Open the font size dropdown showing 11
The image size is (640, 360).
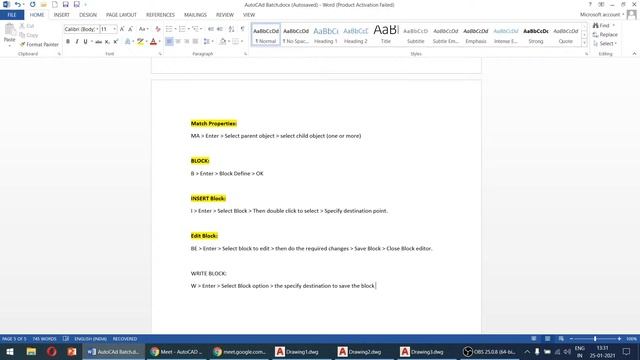[x=109, y=29]
